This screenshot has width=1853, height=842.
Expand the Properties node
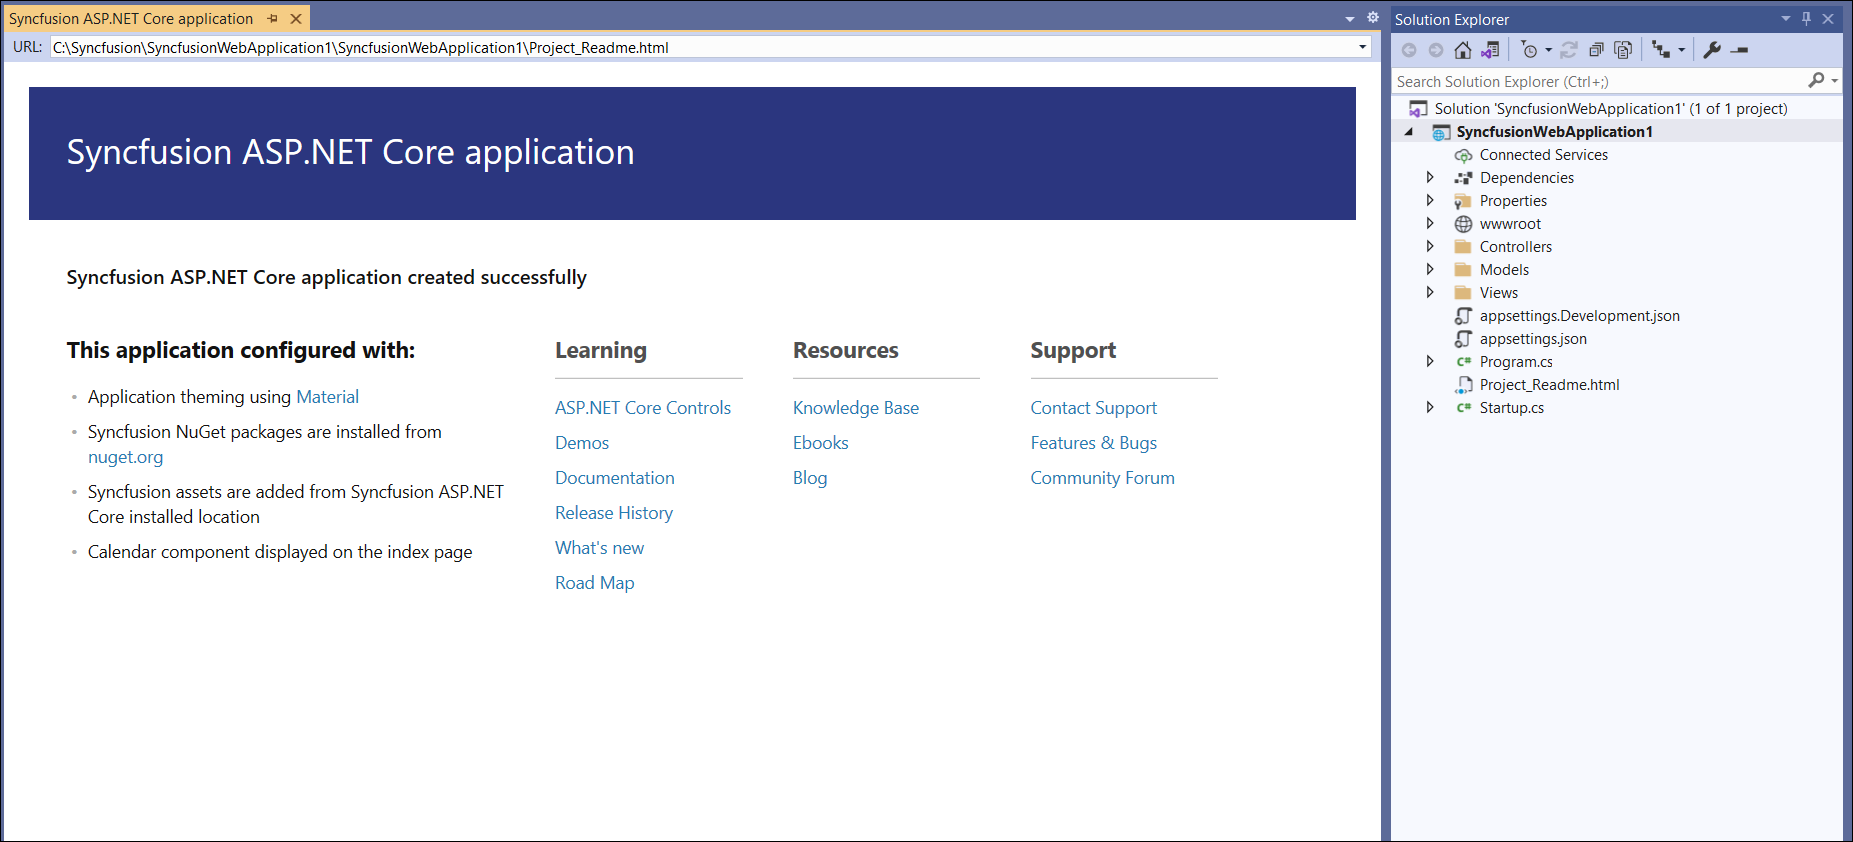tap(1430, 200)
